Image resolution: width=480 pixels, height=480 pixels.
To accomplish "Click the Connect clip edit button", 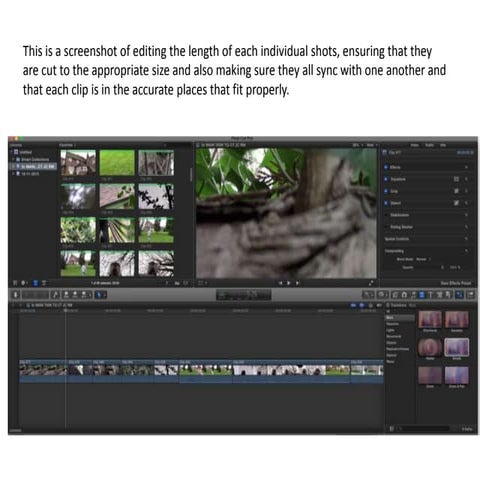I will coord(66,295).
